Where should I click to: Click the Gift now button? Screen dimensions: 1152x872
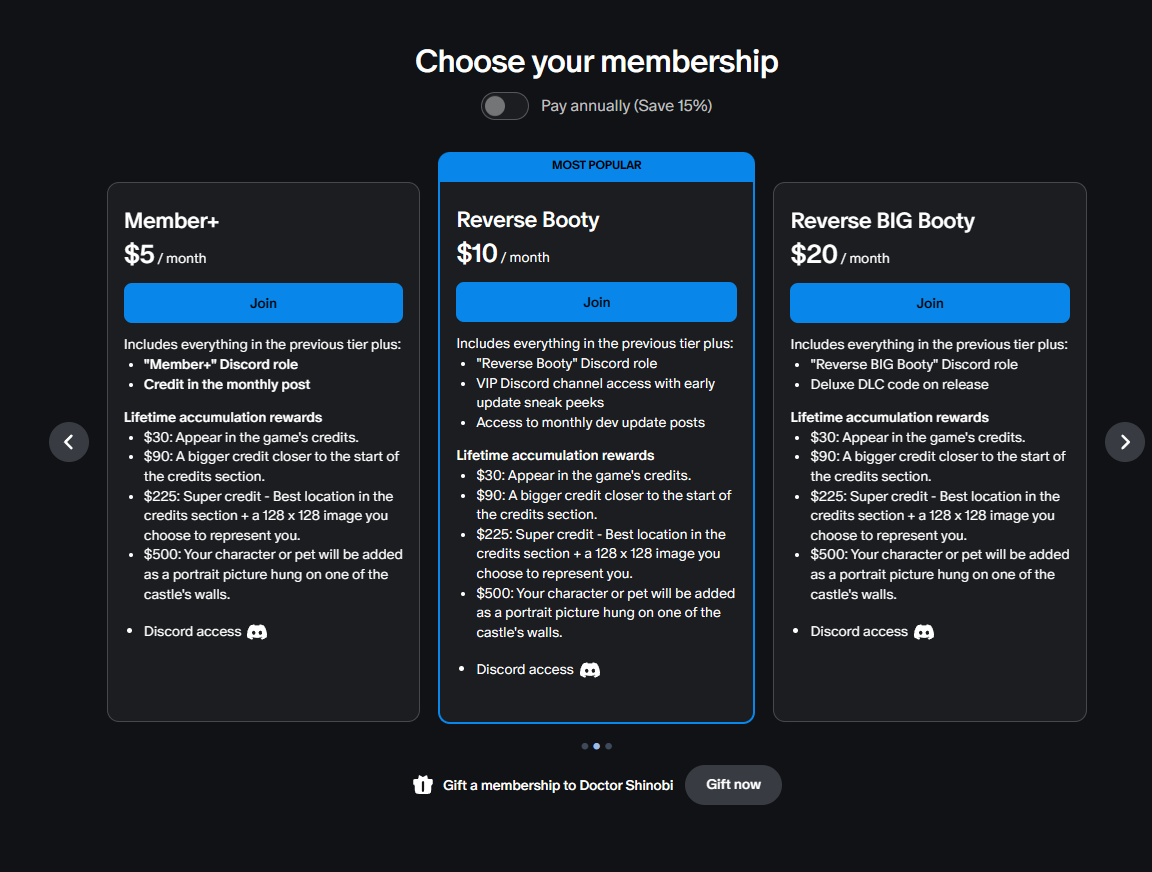[733, 785]
